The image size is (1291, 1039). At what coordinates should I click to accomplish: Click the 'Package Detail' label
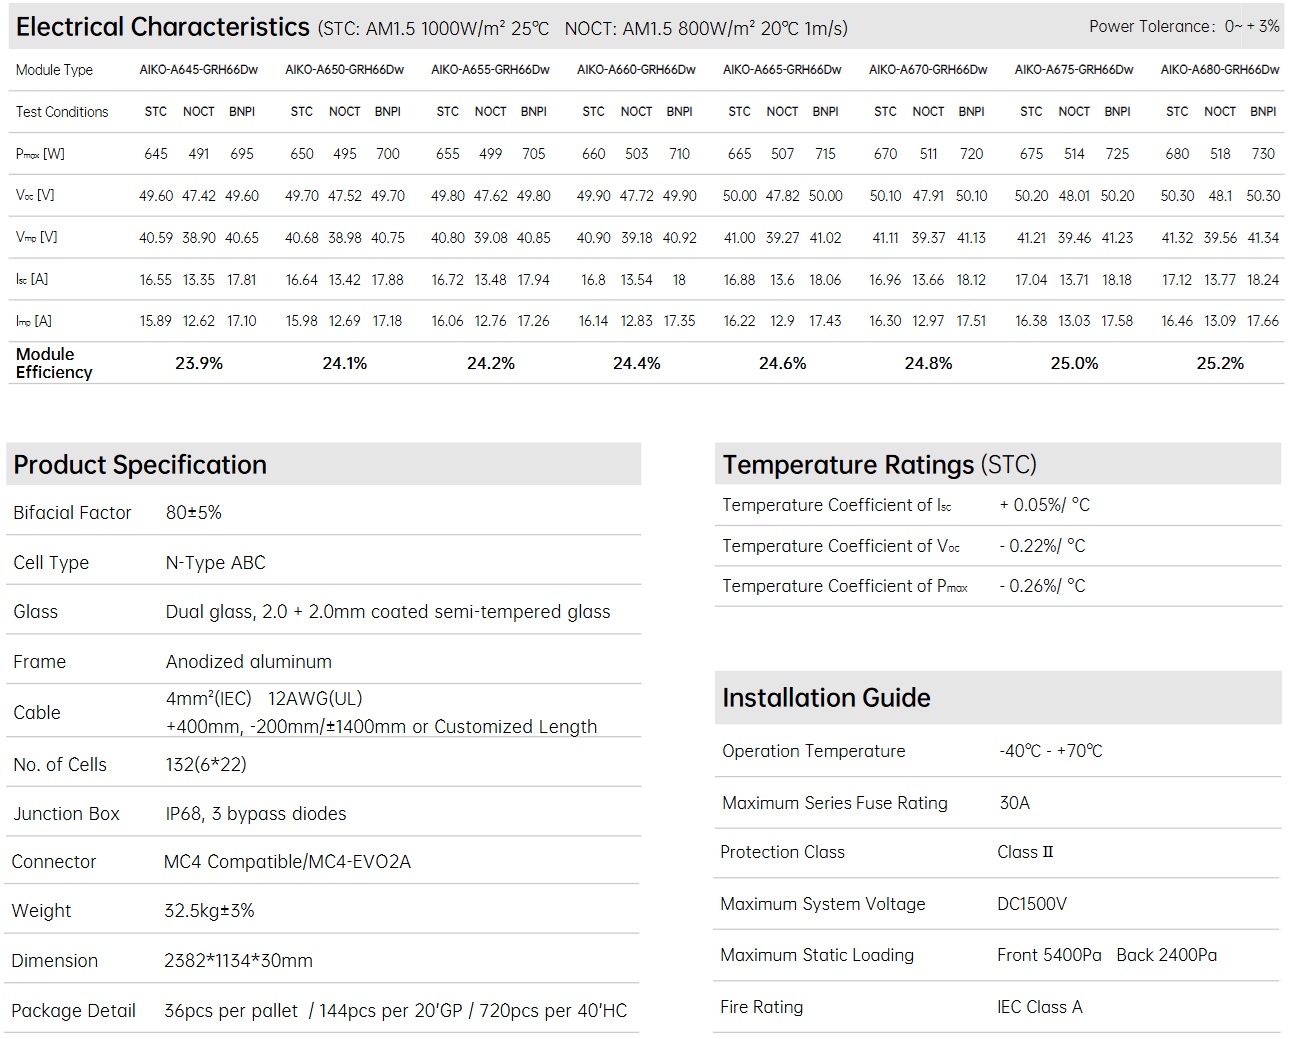pos(73,1011)
